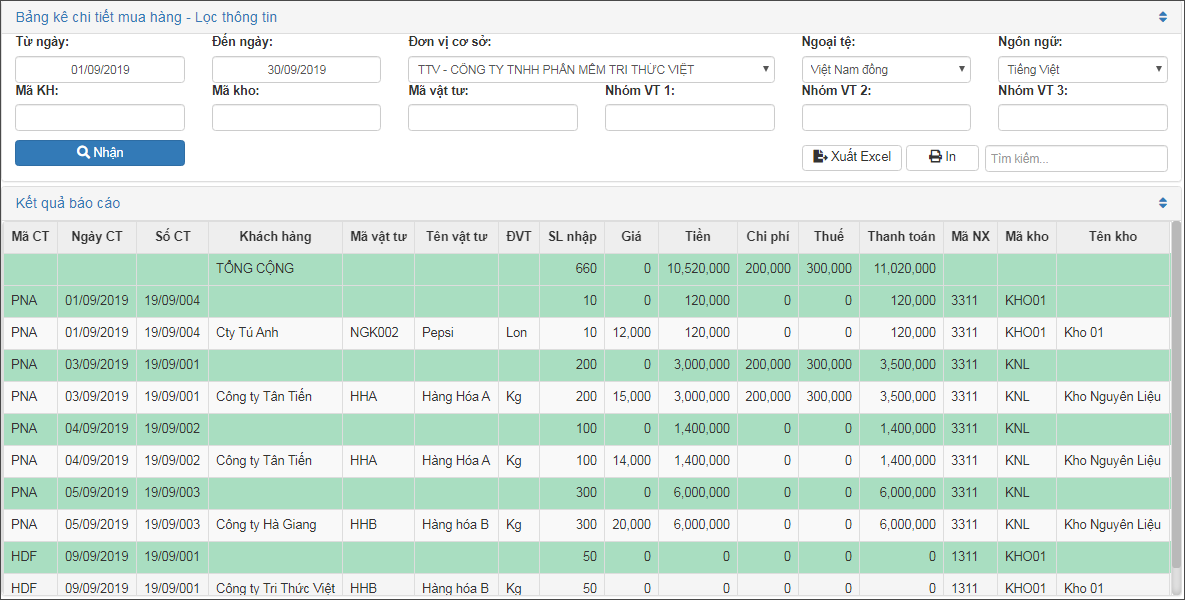
Task: Open the Ngôn ngữ language dropdown
Action: [x=1082, y=70]
